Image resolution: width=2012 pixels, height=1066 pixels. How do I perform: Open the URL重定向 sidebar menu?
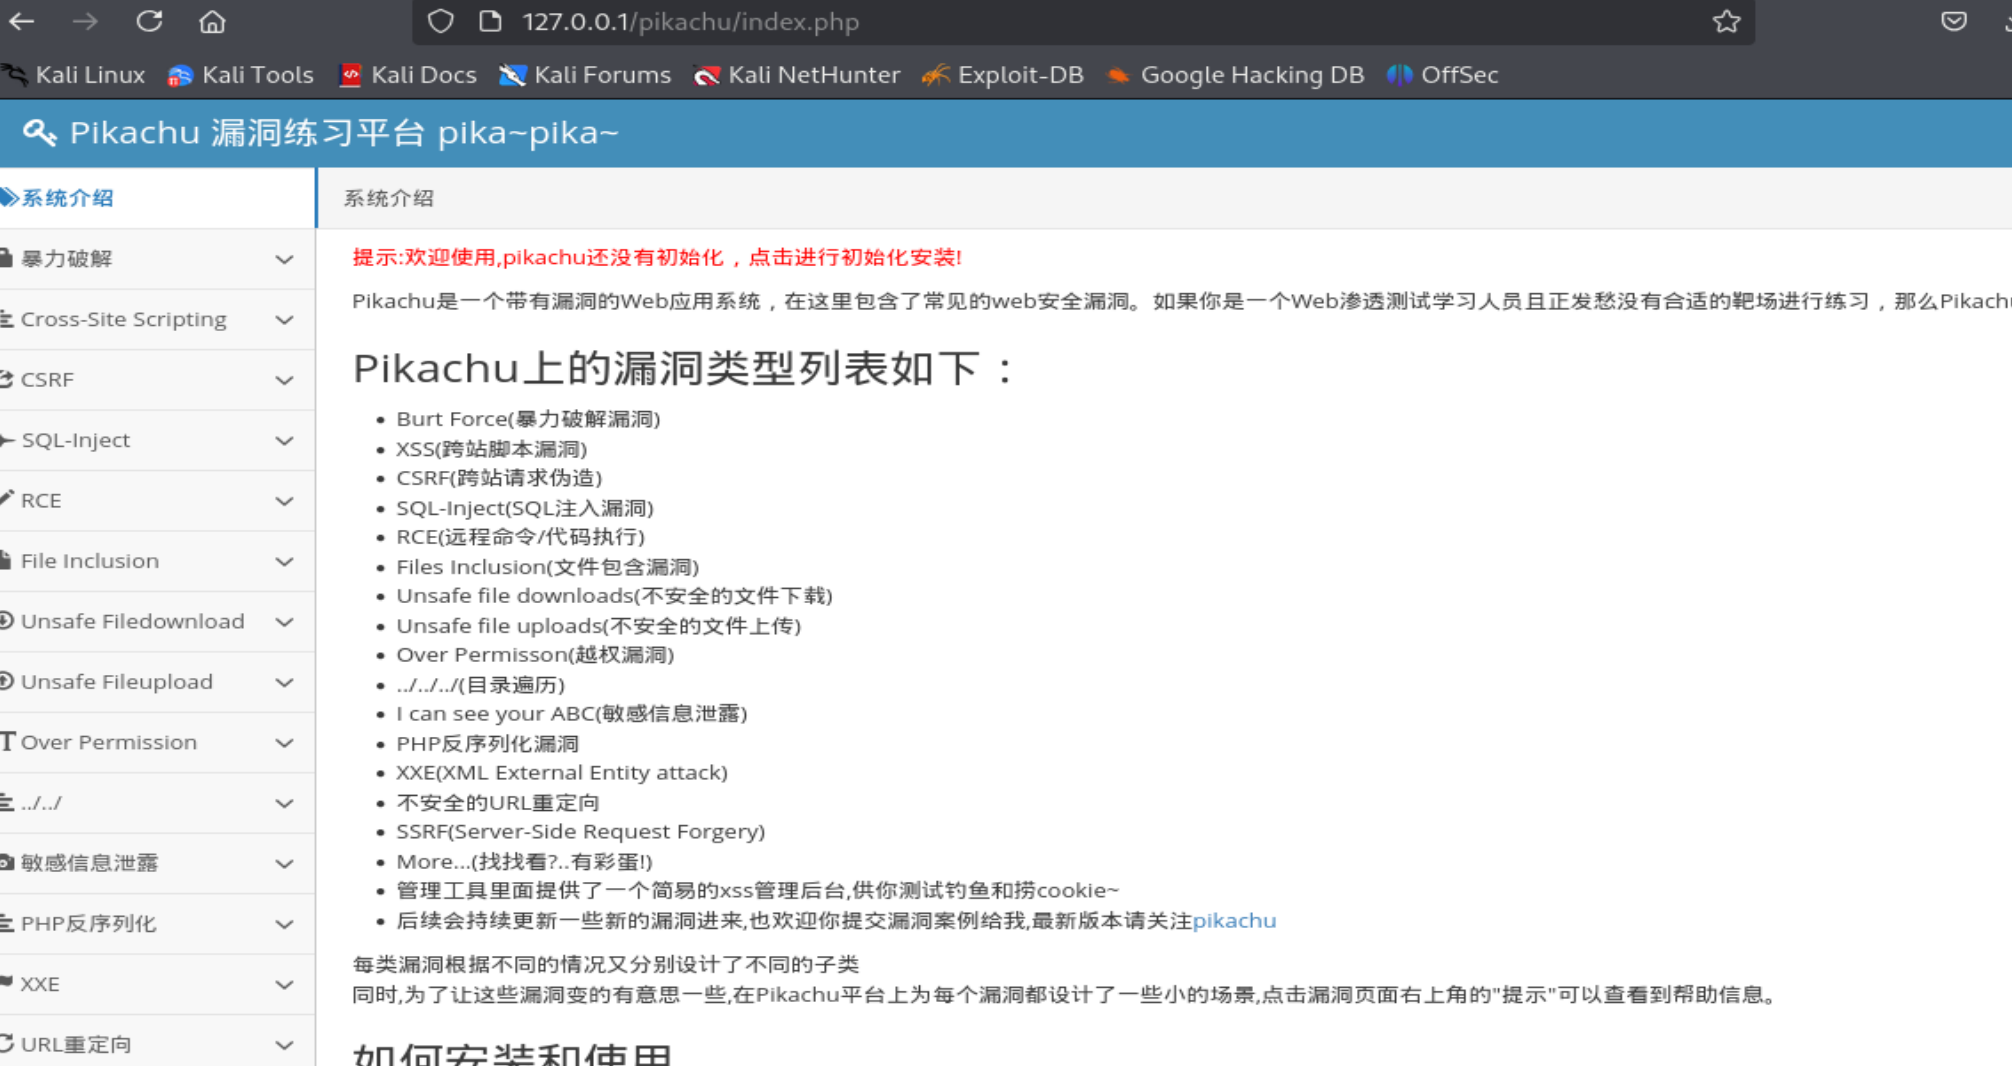point(157,1041)
